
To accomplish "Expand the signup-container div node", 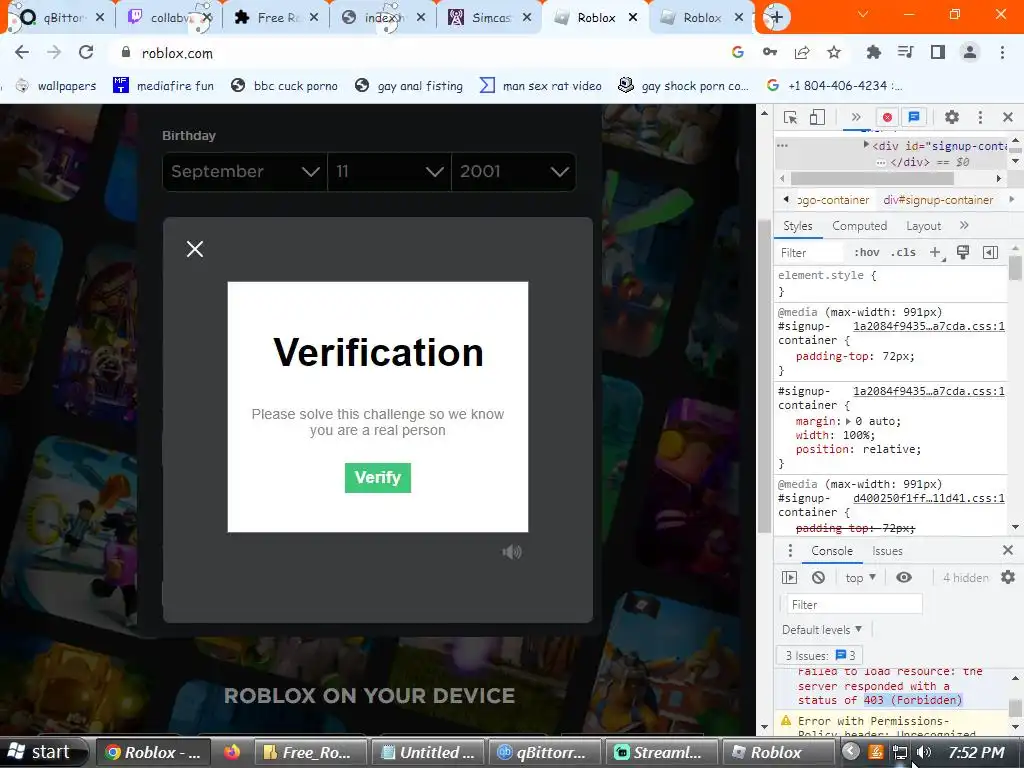I will coord(866,146).
